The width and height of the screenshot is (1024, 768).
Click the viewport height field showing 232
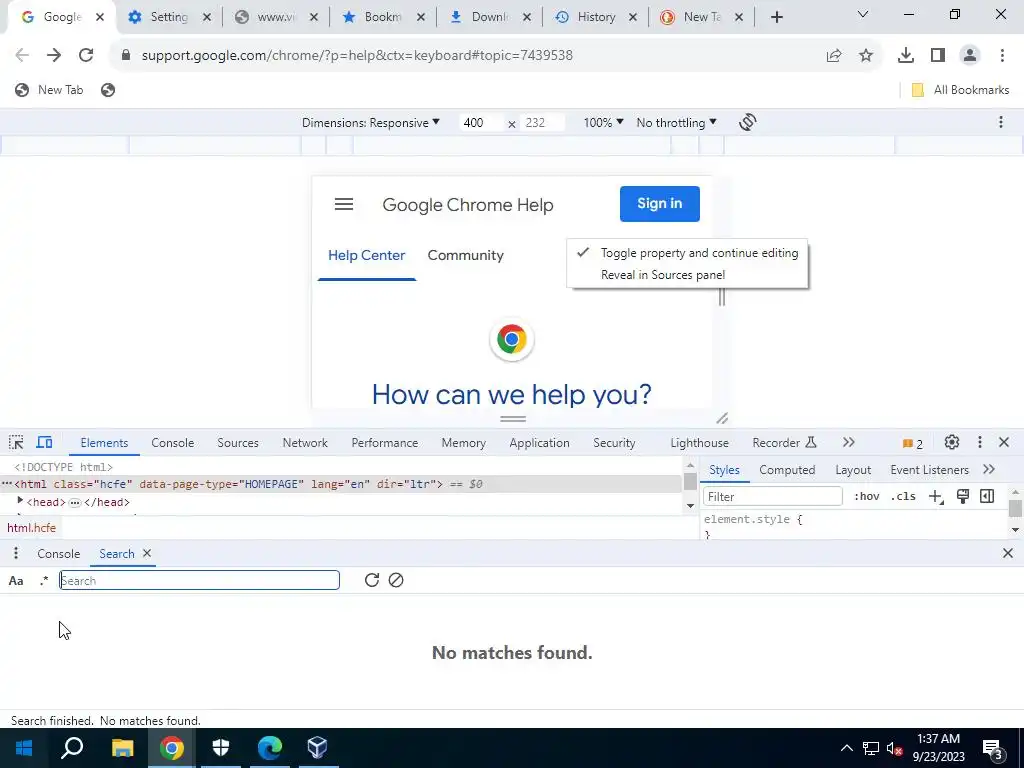542,123
